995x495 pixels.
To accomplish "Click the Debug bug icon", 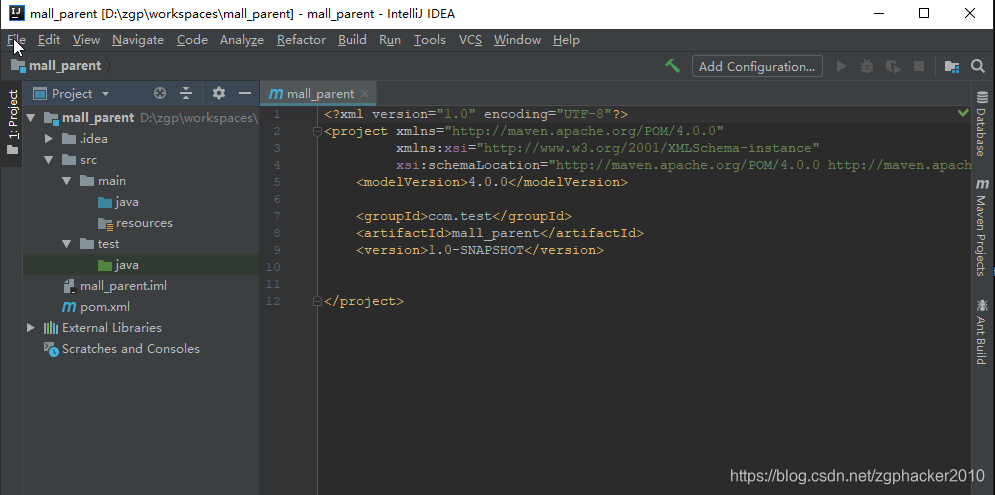I will 867,66.
